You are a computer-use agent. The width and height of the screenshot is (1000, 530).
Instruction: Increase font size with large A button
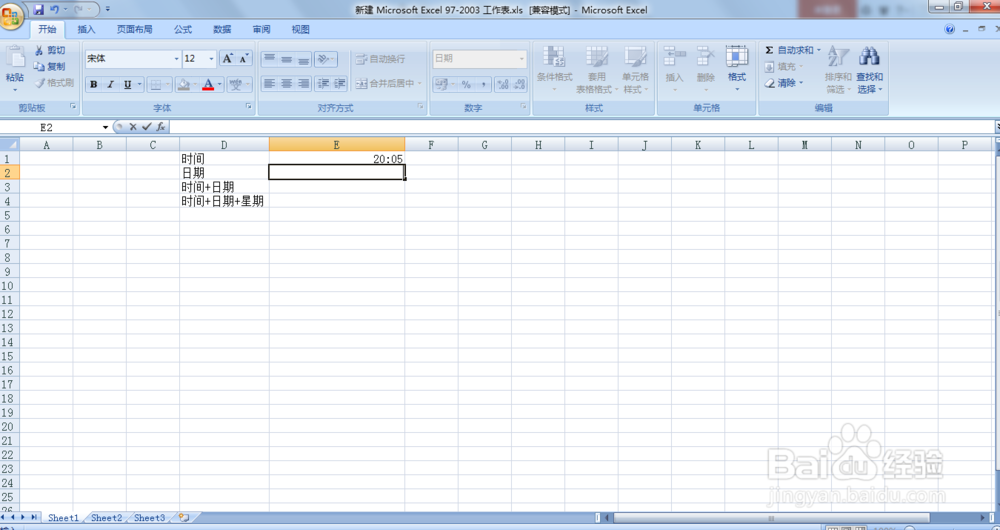point(228,59)
